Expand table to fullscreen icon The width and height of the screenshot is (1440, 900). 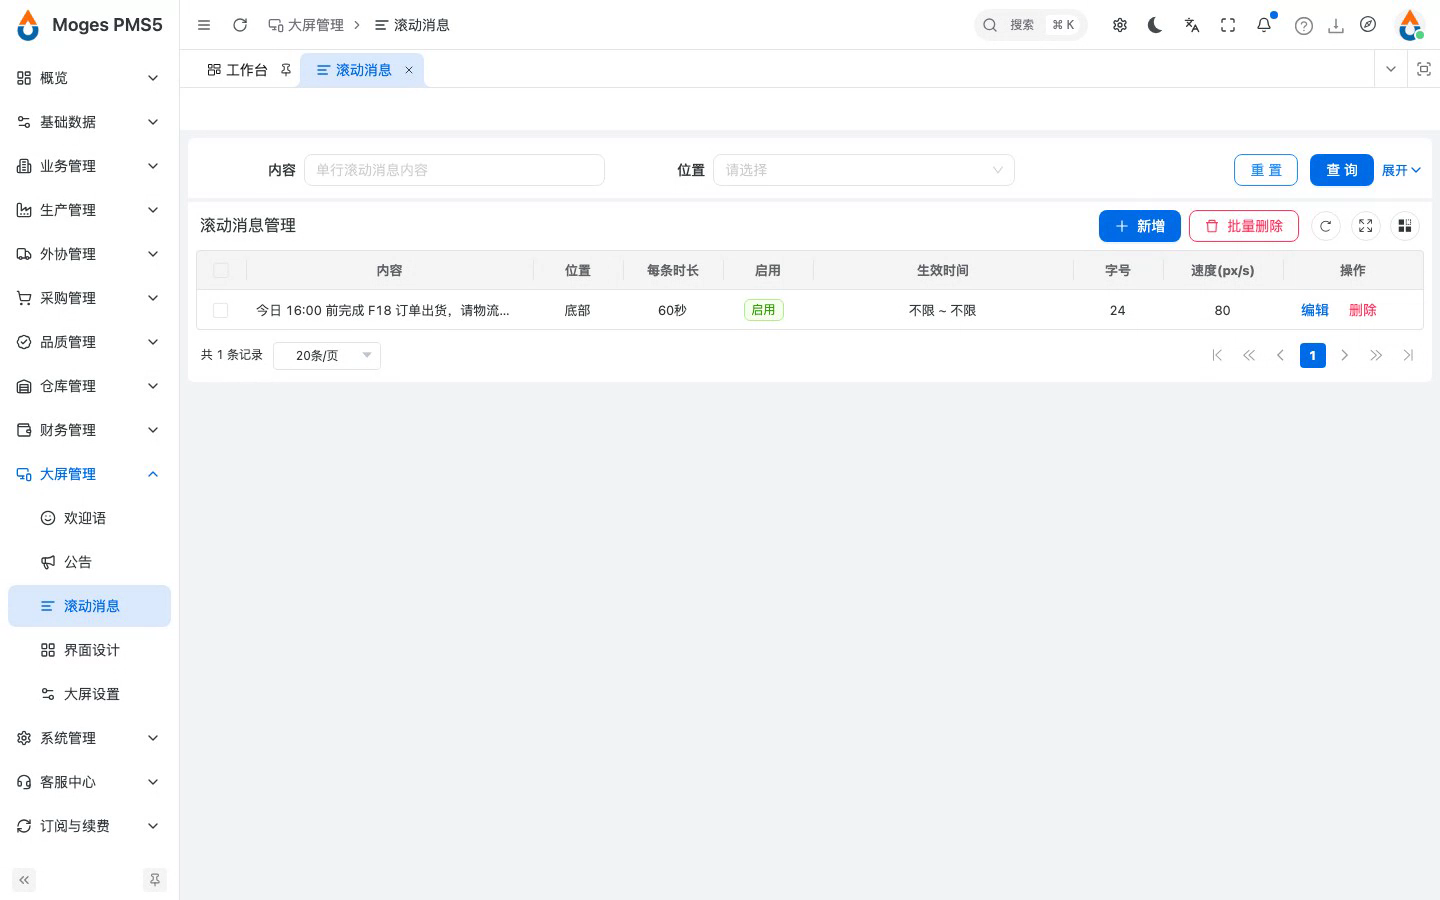click(1365, 226)
